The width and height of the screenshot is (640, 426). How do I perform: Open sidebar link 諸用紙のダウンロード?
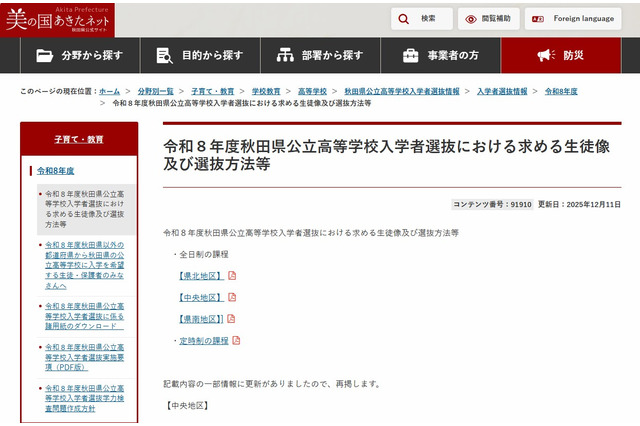pyautogui.click(x=84, y=316)
